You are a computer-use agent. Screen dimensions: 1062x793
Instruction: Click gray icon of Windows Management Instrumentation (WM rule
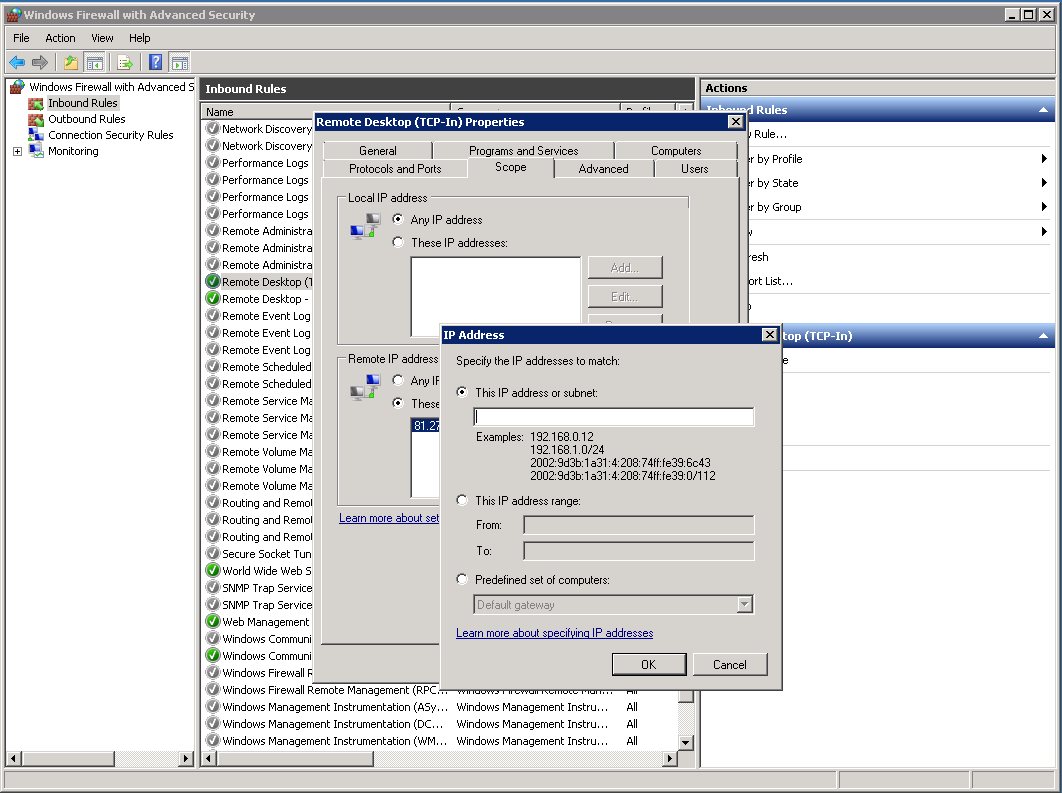213,740
